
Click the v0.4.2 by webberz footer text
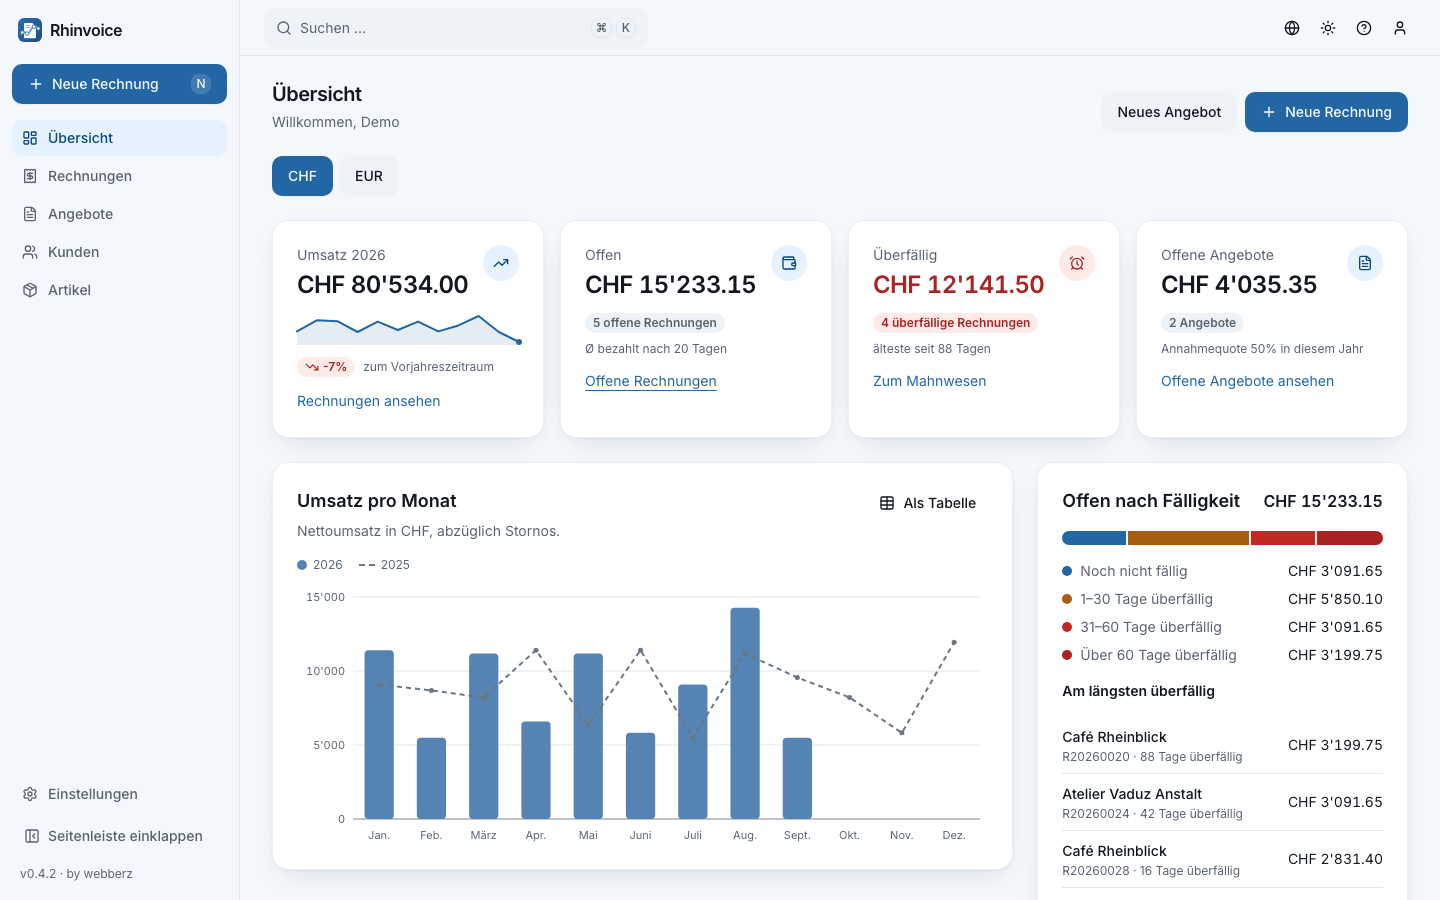(x=76, y=874)
